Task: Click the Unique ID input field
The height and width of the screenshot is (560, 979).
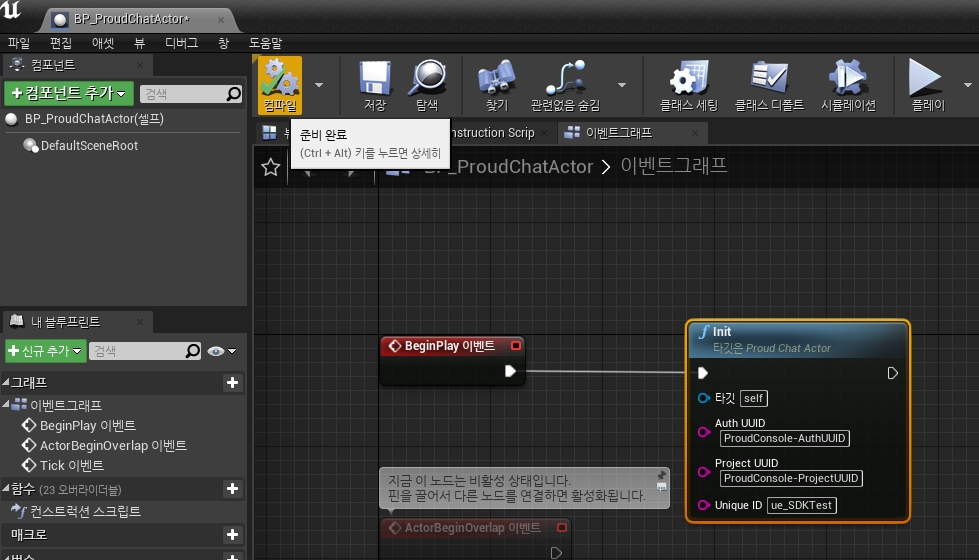Action: pyautogui.click(x=801, y=505)
